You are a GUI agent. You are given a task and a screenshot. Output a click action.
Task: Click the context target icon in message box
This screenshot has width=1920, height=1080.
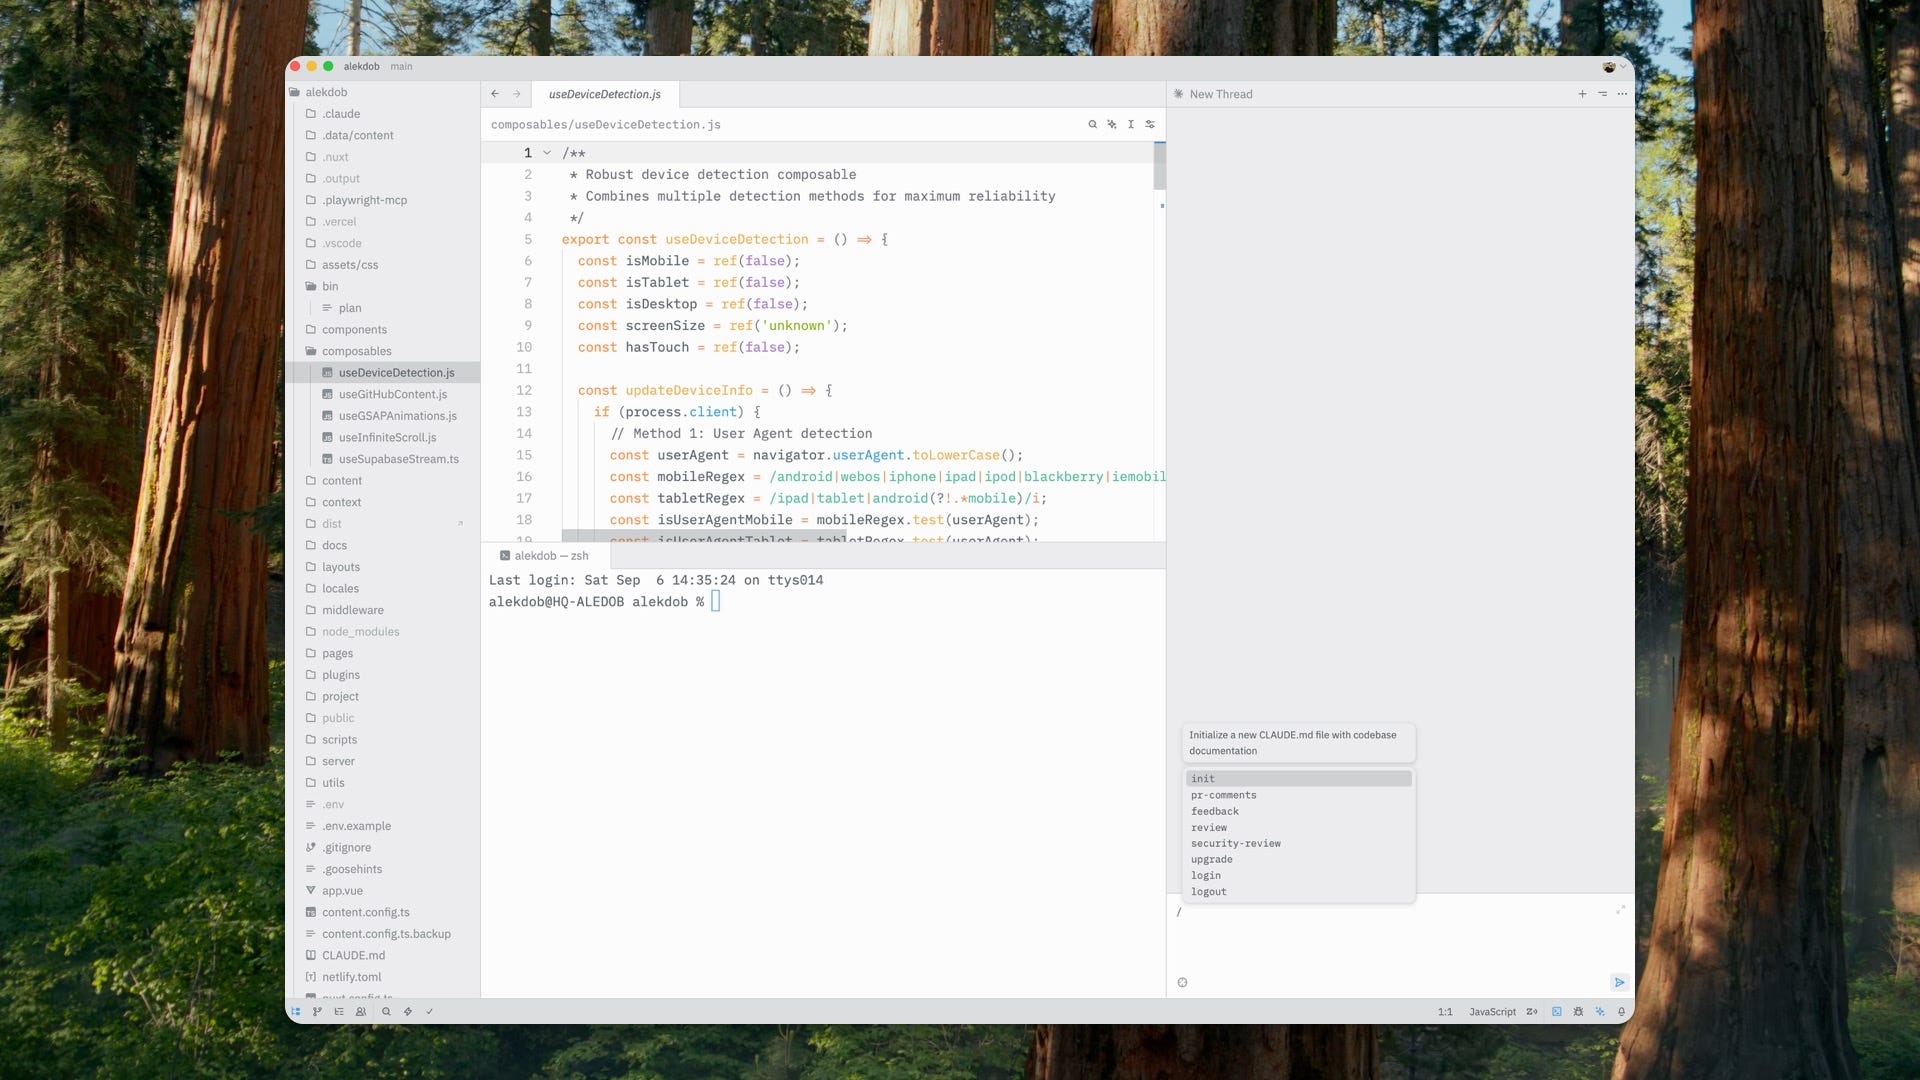[x=1182, y=982]
